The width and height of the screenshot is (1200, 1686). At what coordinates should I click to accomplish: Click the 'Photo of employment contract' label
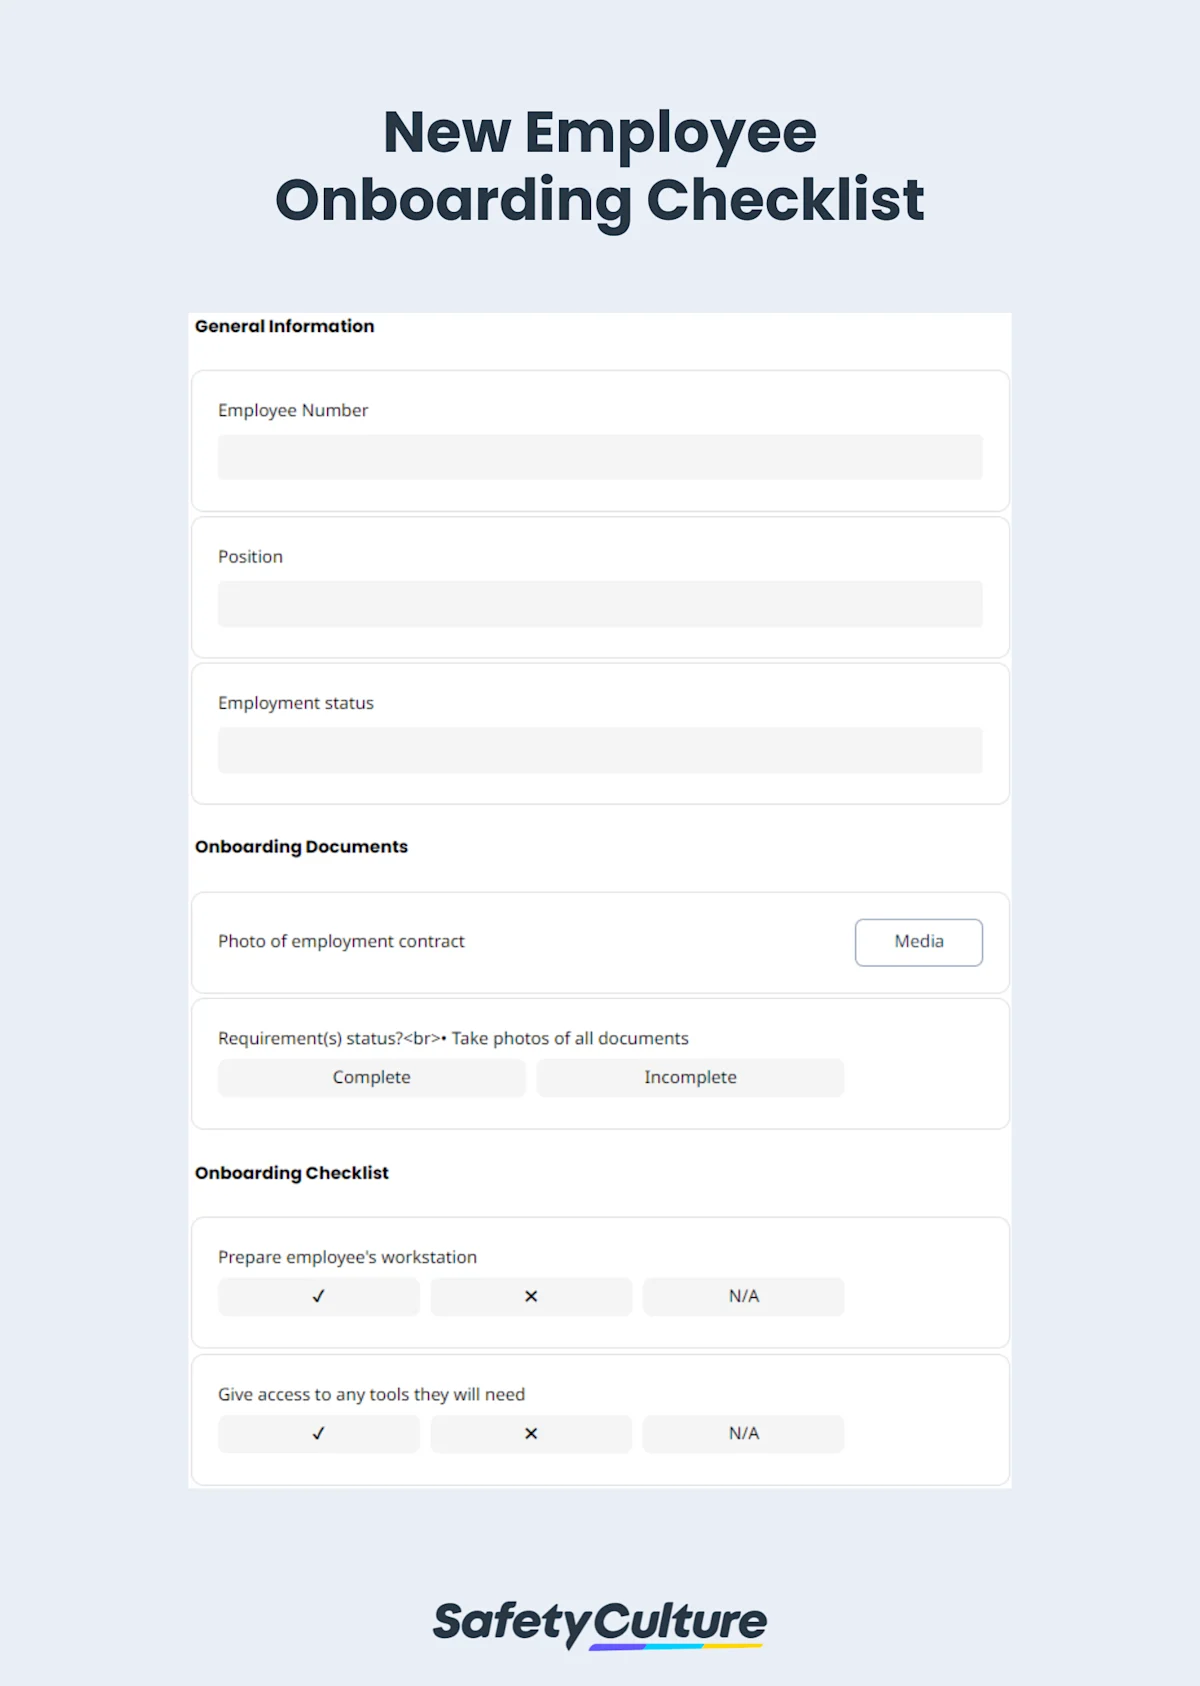coord(341,941)
